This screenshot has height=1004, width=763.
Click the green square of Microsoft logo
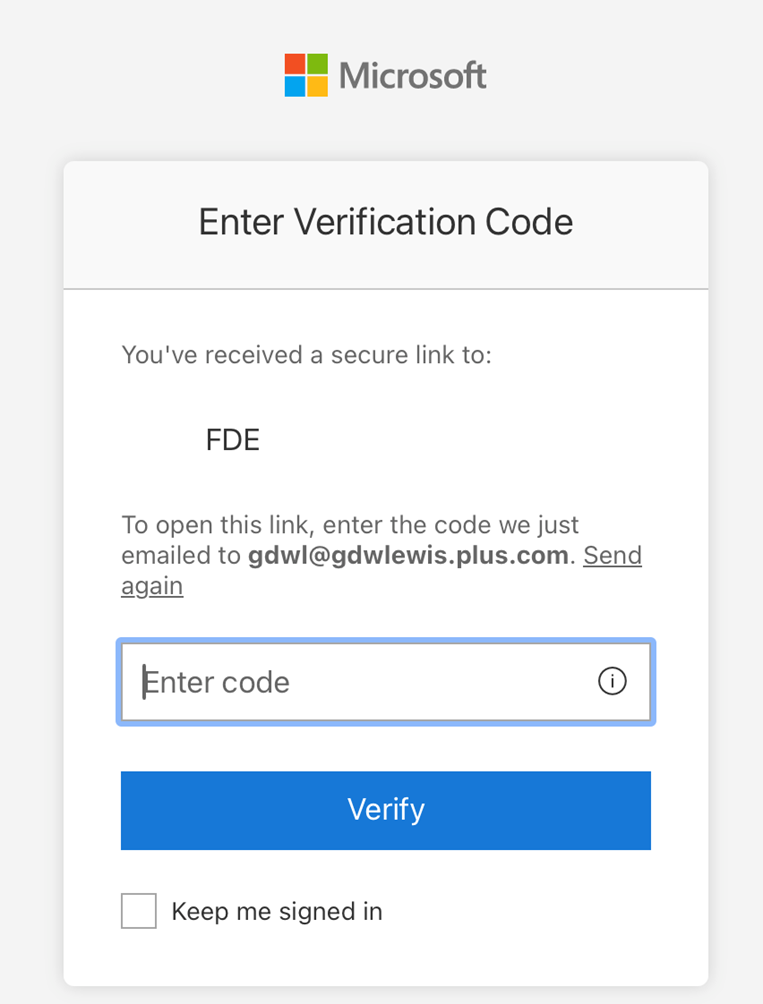pyautogui.click(x=317, y=63)
